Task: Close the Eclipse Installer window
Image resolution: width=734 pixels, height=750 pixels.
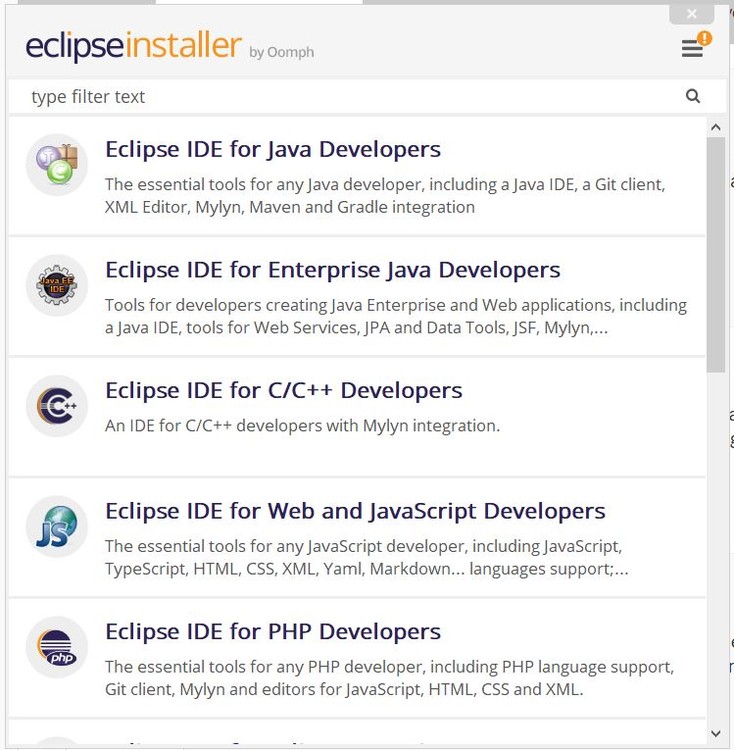Action: pos(692,14)
